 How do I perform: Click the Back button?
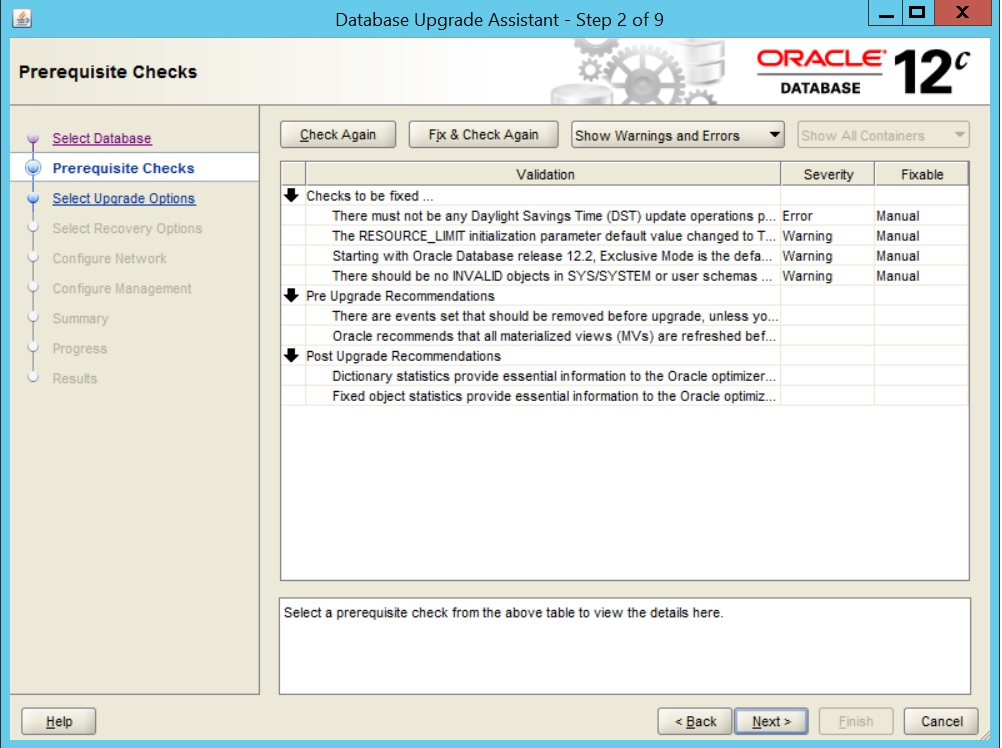click(695, 721)
